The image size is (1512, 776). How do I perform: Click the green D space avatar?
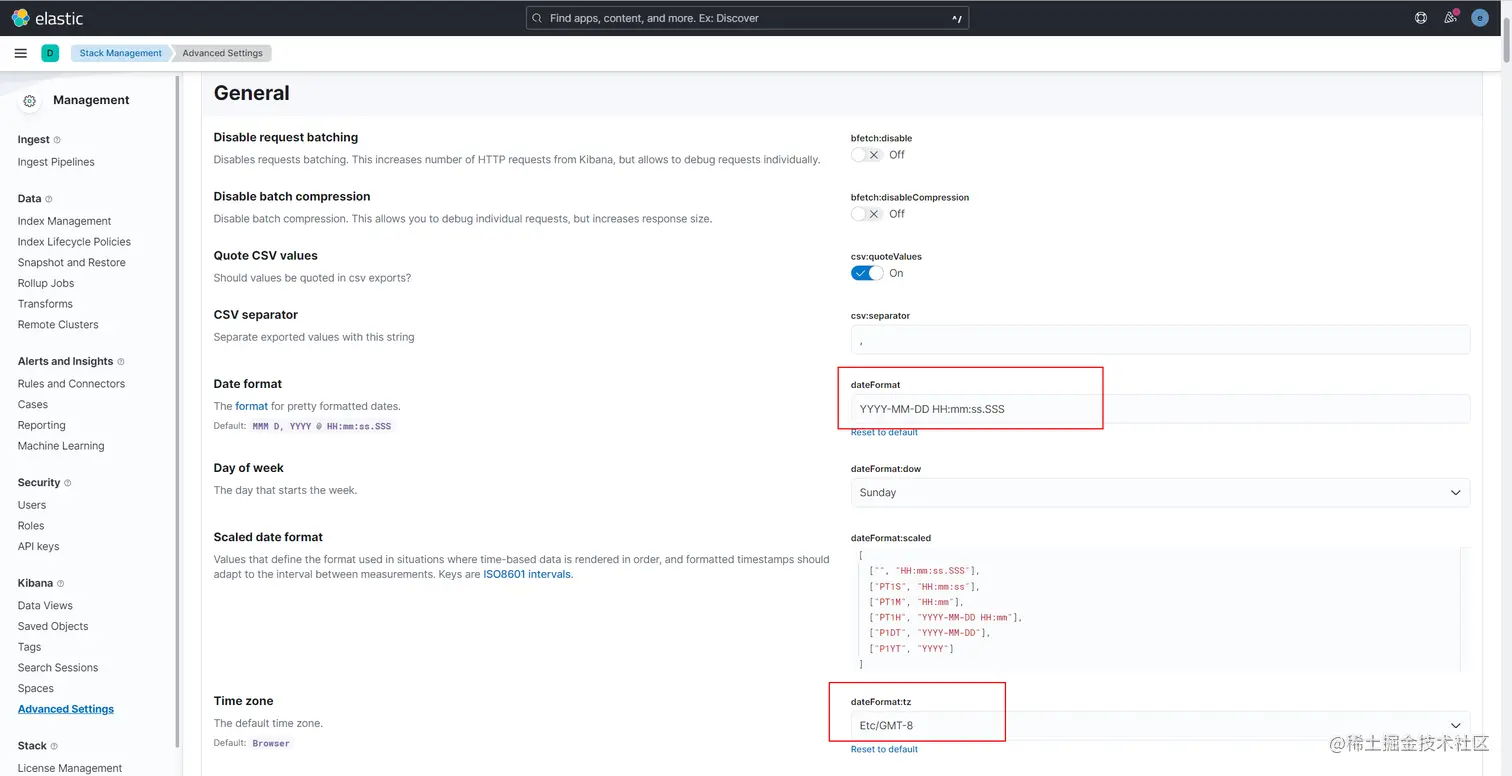[50, 53]
